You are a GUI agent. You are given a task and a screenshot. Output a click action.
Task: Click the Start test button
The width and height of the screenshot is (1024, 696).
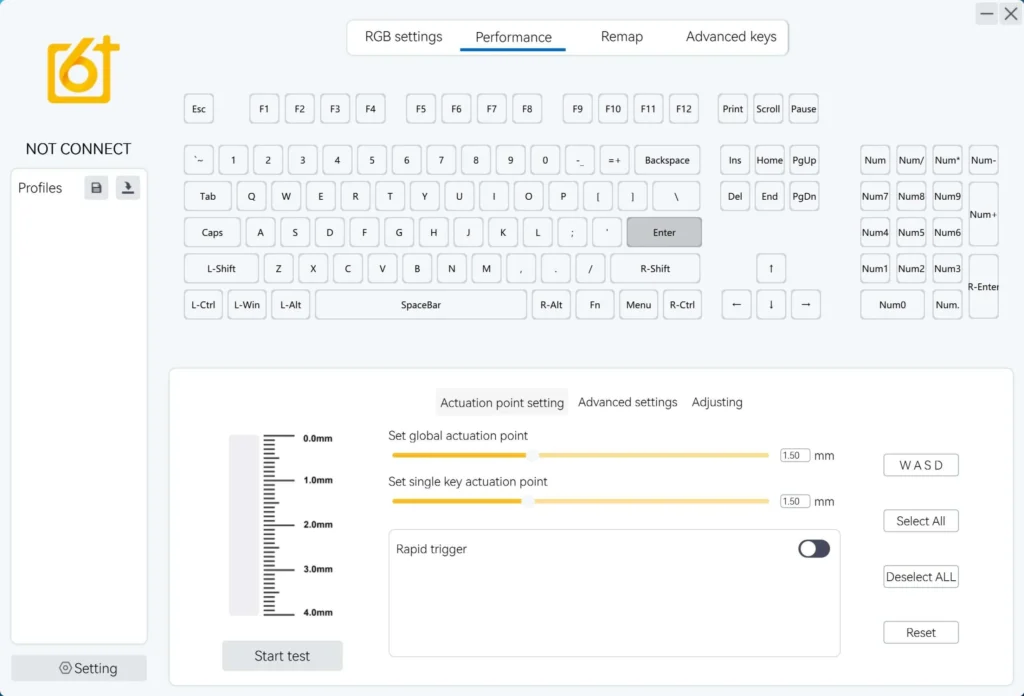tap(282, 656)
